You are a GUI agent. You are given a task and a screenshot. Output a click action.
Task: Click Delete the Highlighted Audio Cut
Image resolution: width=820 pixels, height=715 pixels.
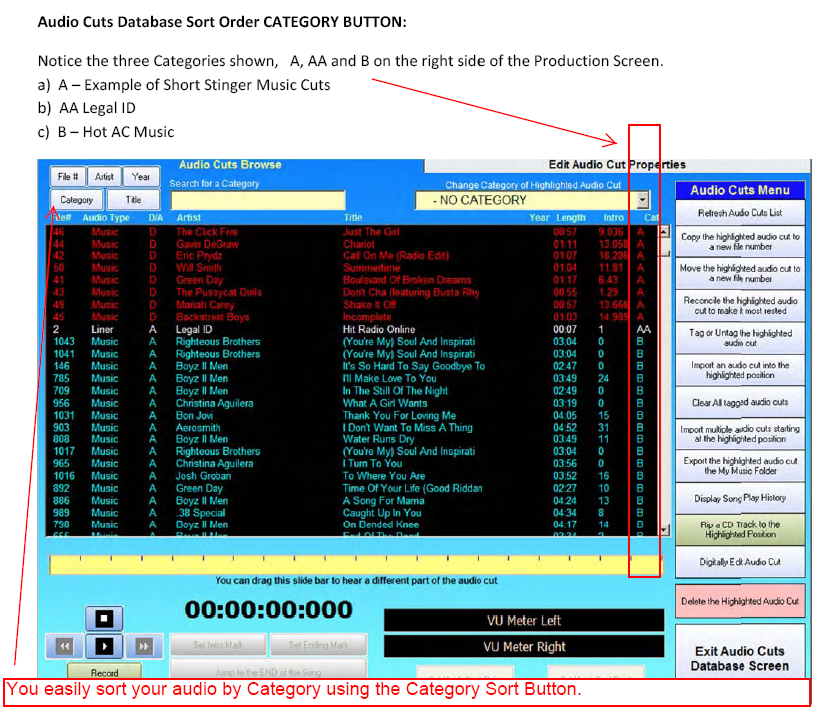[x=739, y=601]
